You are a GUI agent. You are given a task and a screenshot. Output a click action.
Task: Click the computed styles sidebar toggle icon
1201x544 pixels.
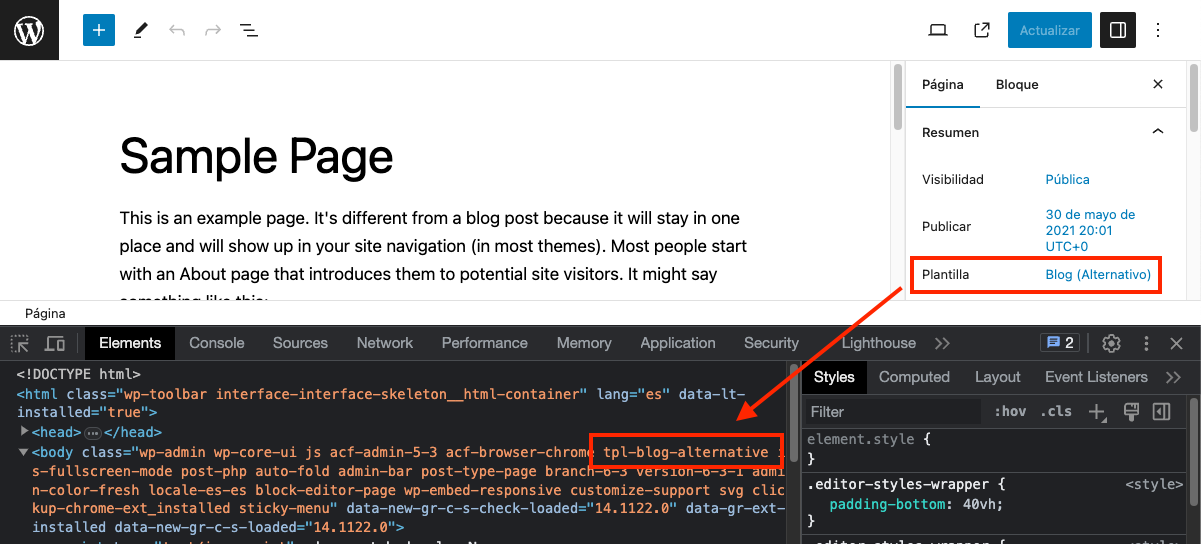coord(1161,411)
